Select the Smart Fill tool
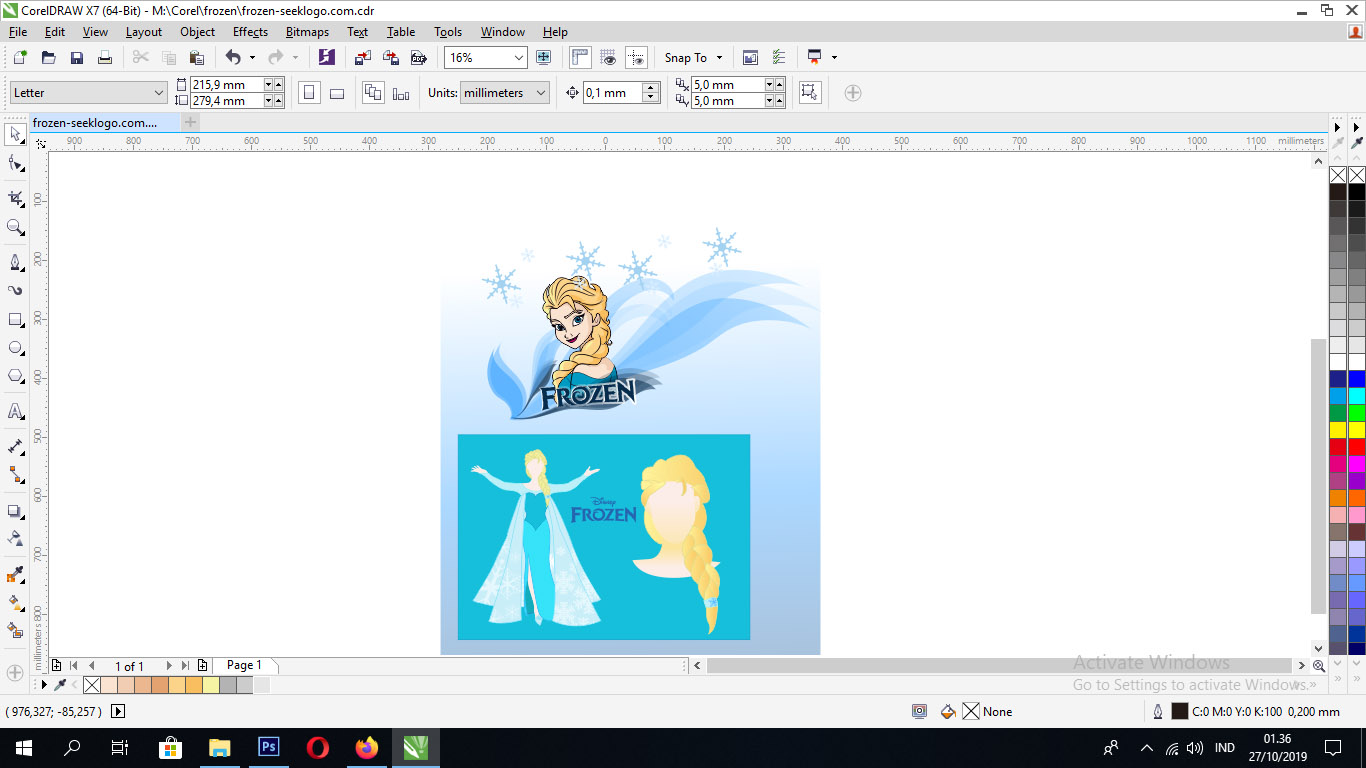The width and height of the screenshot is (1366, 768). point(15,631)
